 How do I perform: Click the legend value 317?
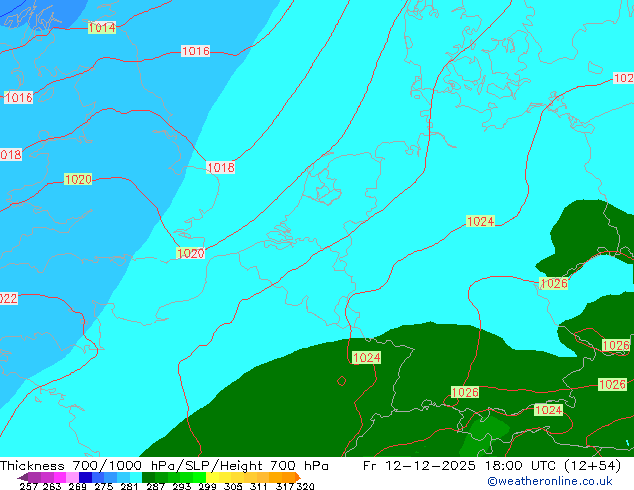coord(285,486)
